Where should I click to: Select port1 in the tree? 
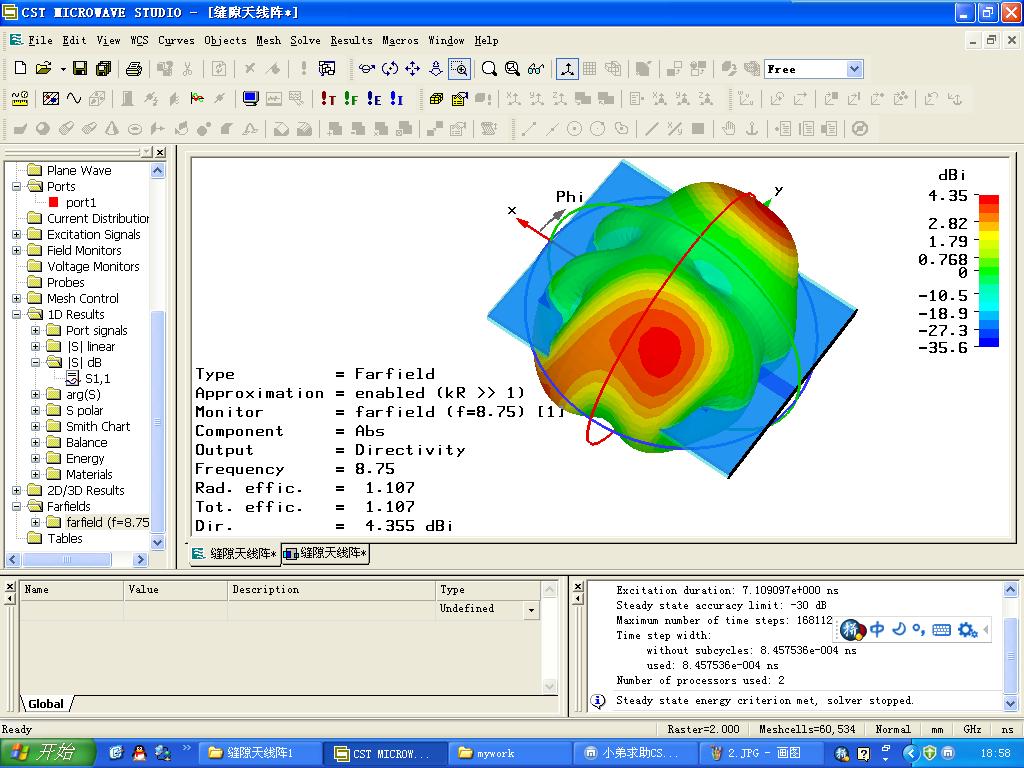(81, 202)
